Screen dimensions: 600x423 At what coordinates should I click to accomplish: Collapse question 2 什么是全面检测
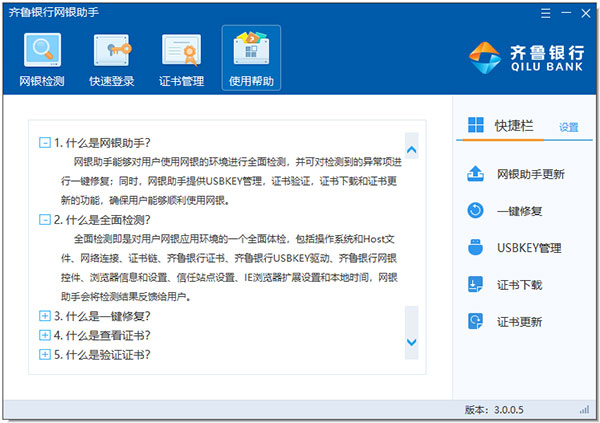click(45, 220)
